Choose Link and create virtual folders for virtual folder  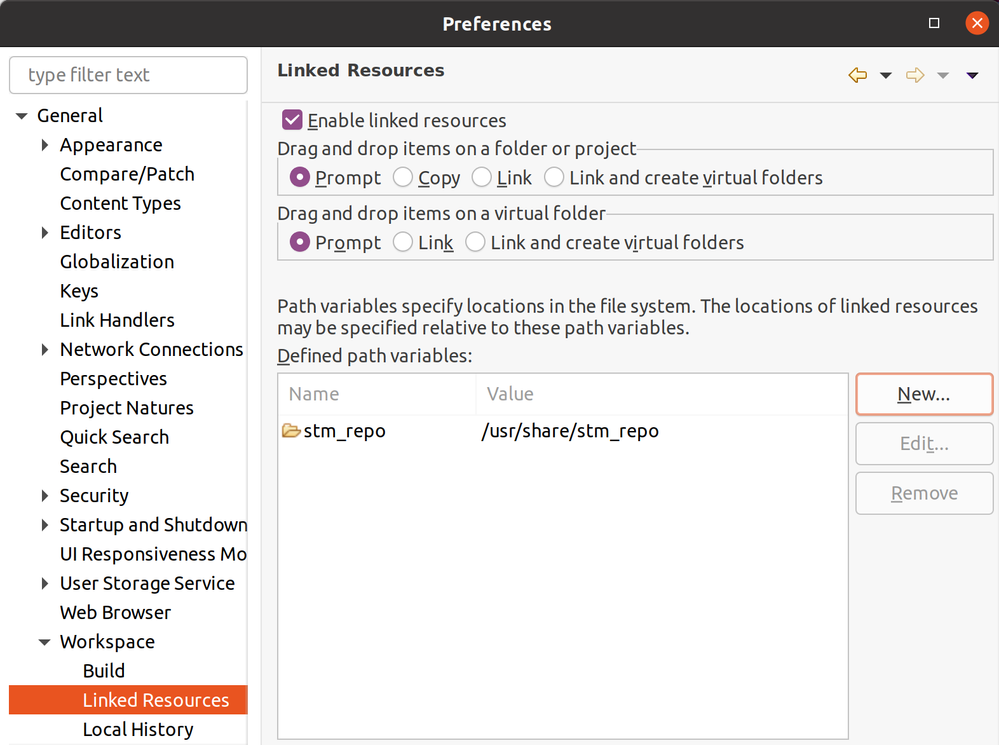click(x=475, y=242)
